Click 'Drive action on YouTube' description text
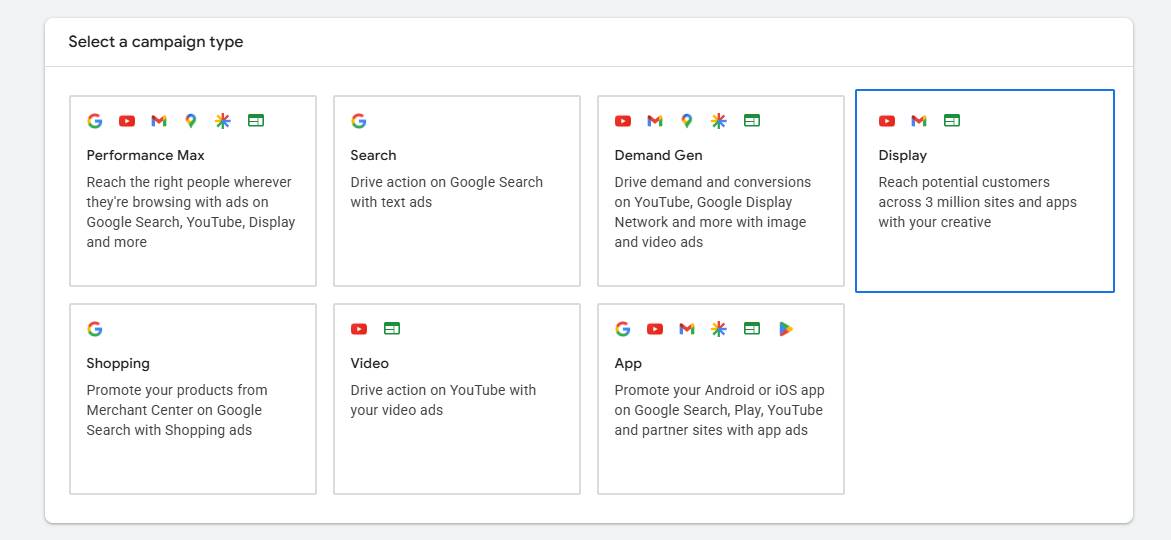The image size is (1171, 540). (443, 400)
